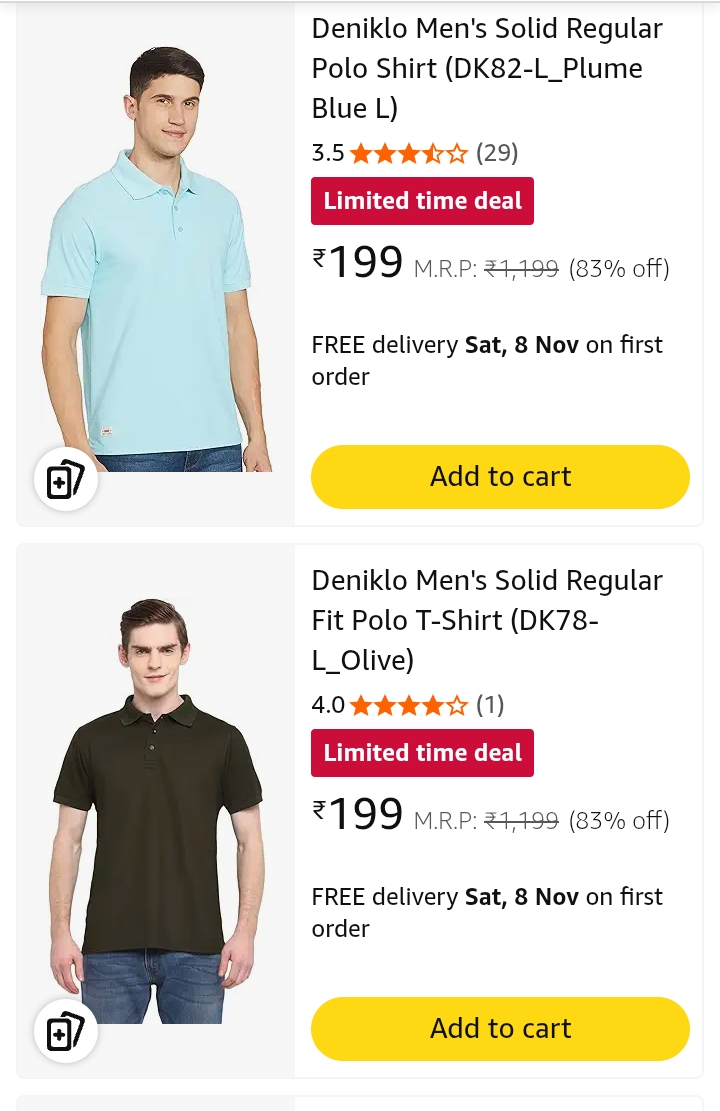Open reviews via the (1) ratings count
This screenshot has height=1111, width=720.
pos(491,705)
